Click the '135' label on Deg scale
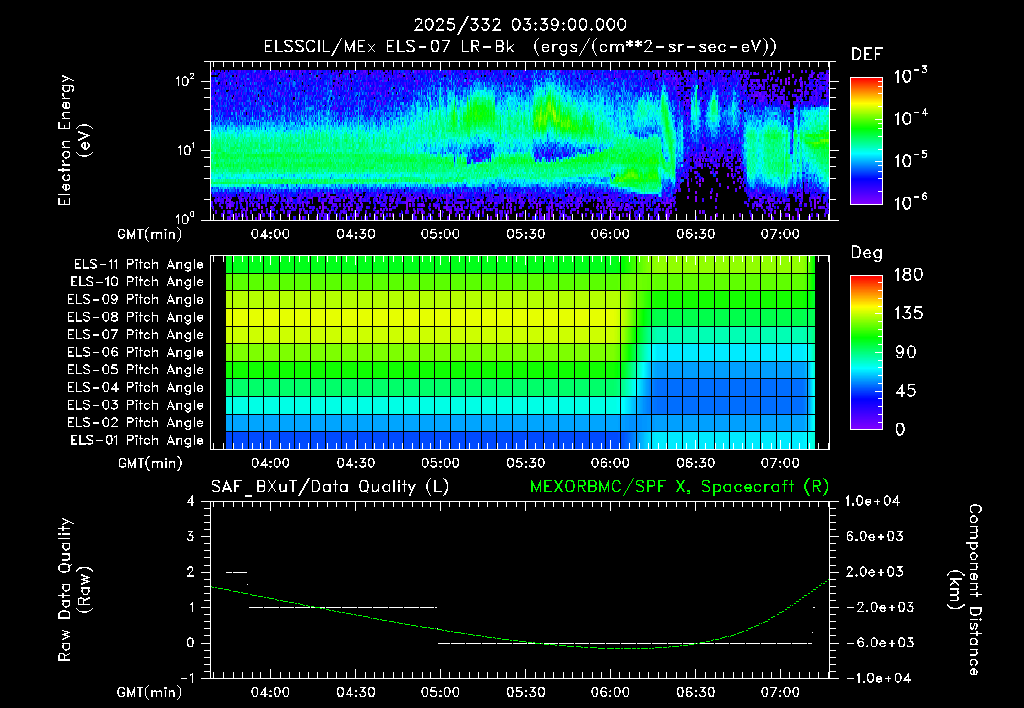Image resolution: width=1024 pixels, height=708 pixels. pos(908,314)
